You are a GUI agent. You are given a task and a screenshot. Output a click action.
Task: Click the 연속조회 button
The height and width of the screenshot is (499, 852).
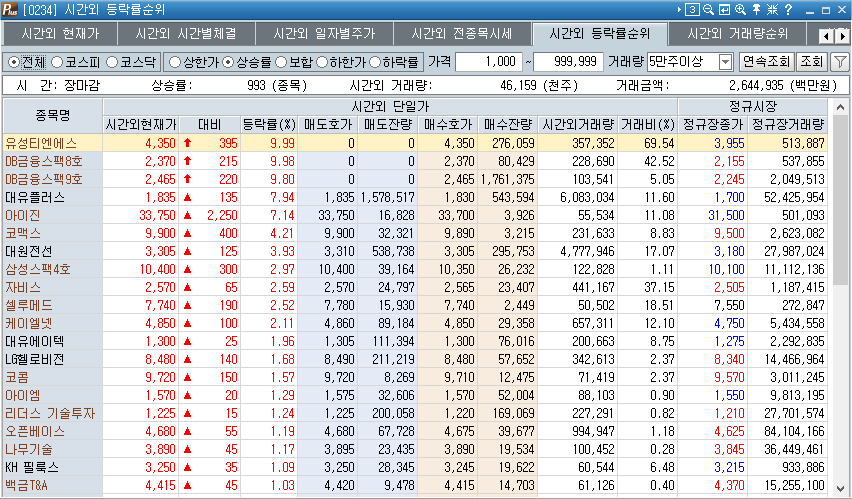point(766,61)
